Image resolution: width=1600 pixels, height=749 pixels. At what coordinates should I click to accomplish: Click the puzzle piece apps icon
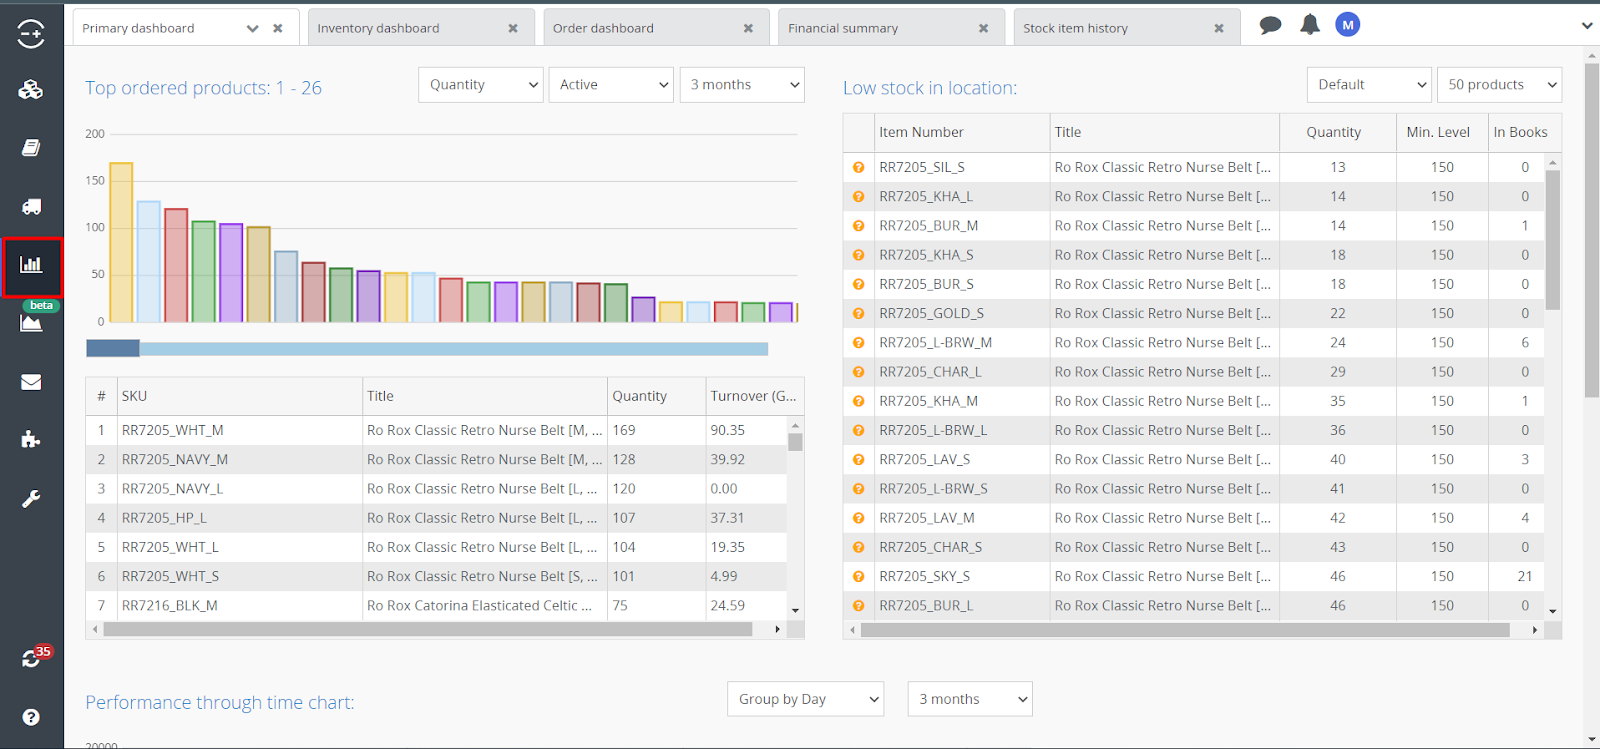31,440
